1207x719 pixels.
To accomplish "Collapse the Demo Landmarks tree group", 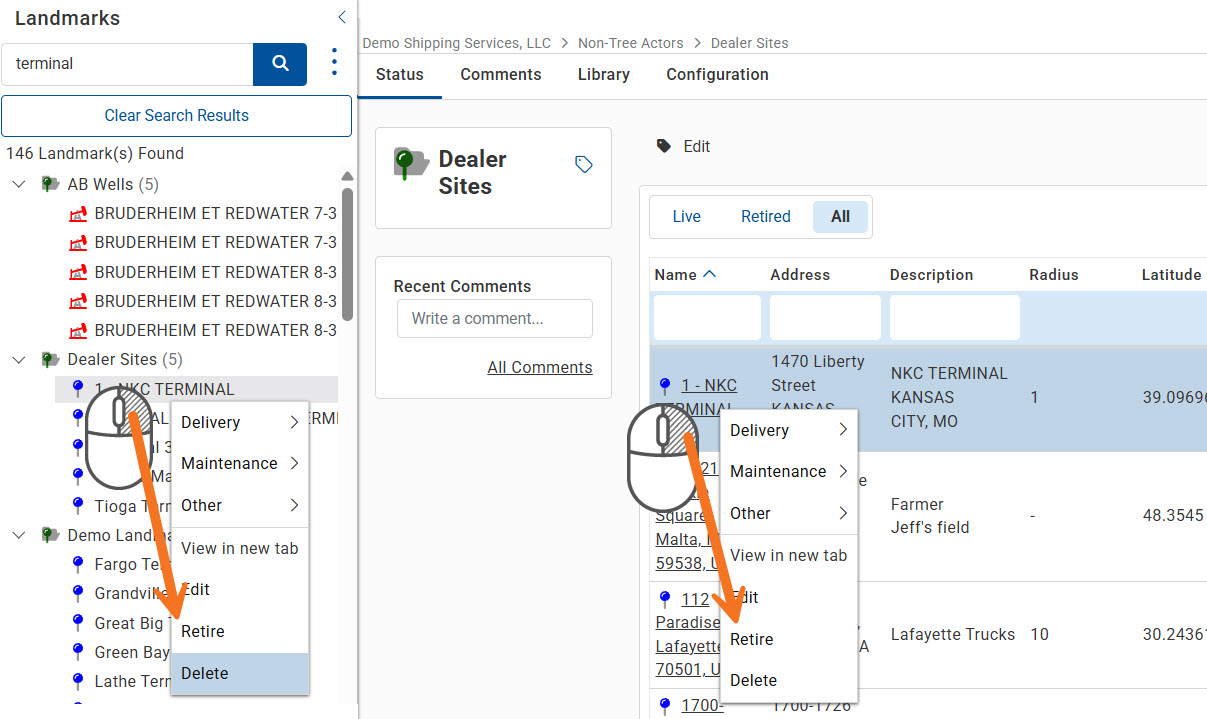I will [19, 535].
